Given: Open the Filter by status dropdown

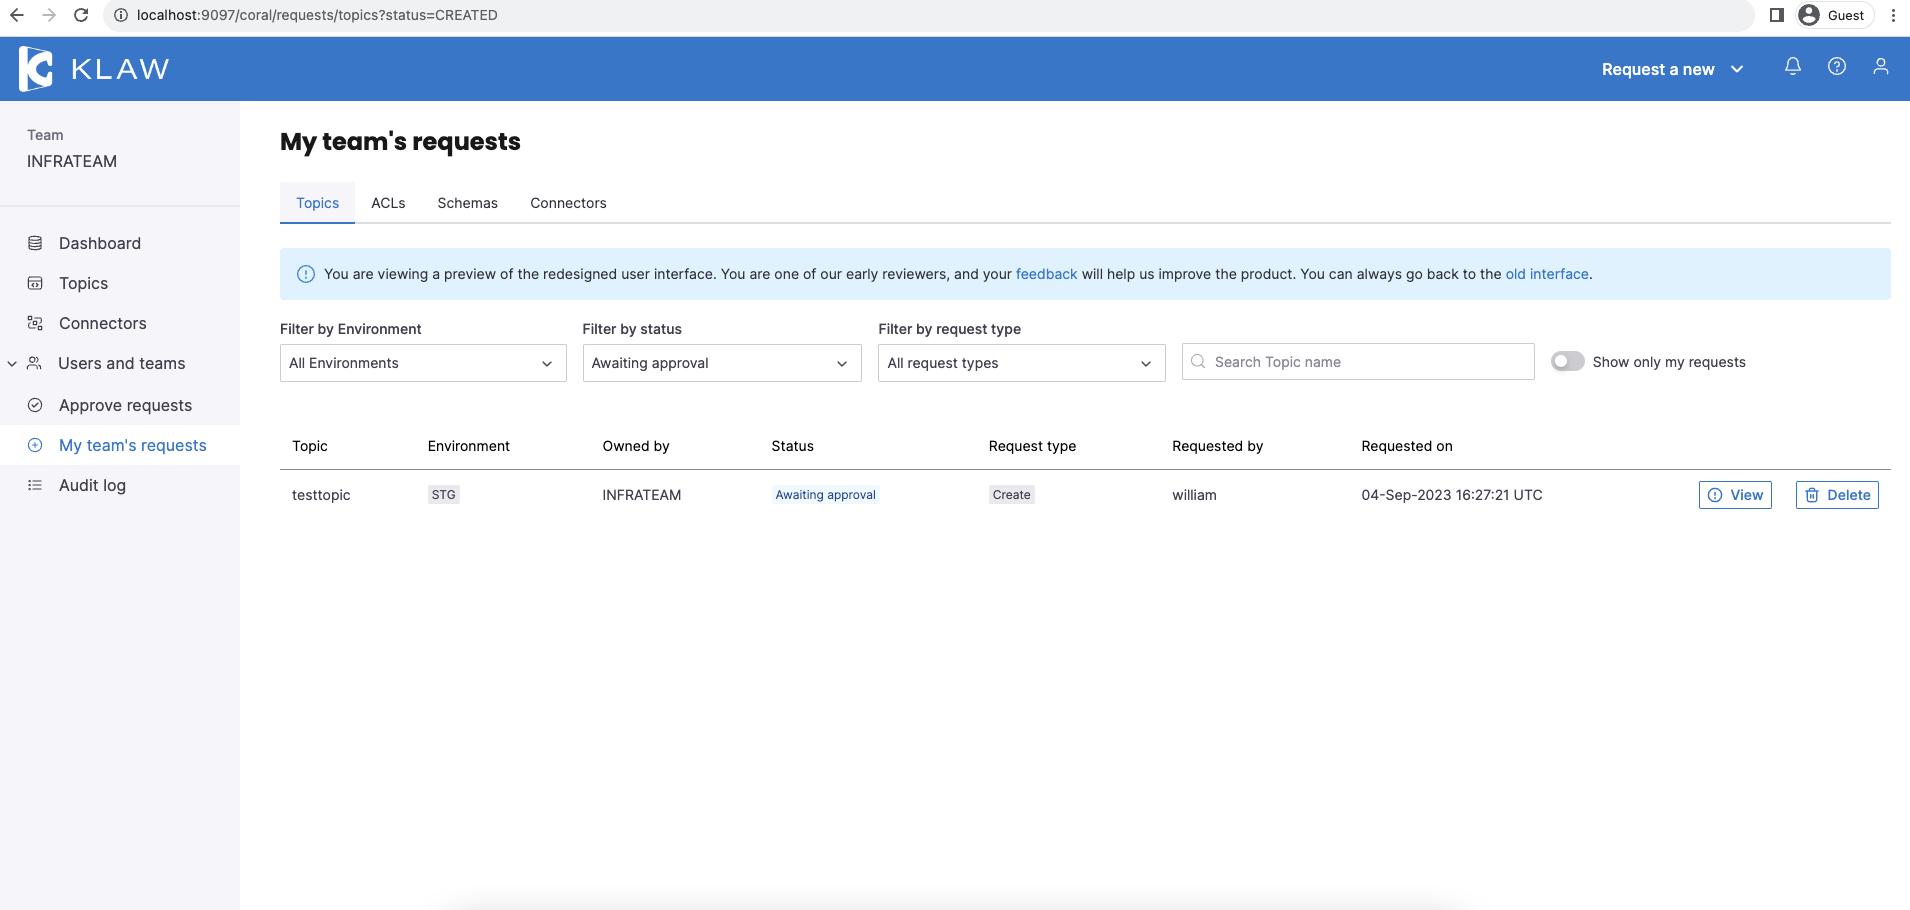Looking at the screenshot, I should [721, 363].
